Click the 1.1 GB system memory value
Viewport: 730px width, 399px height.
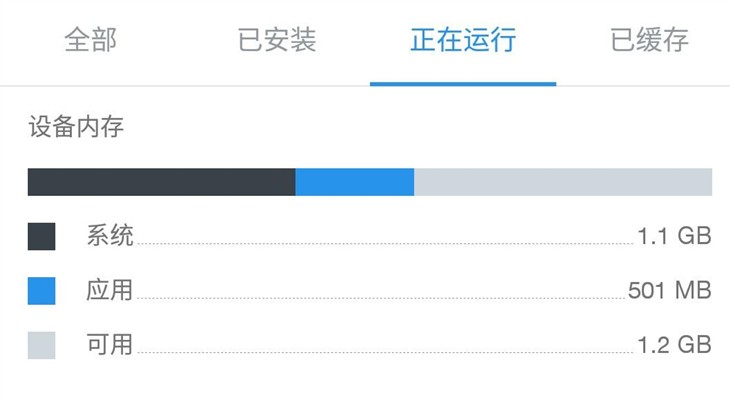(x=674, y=236)
